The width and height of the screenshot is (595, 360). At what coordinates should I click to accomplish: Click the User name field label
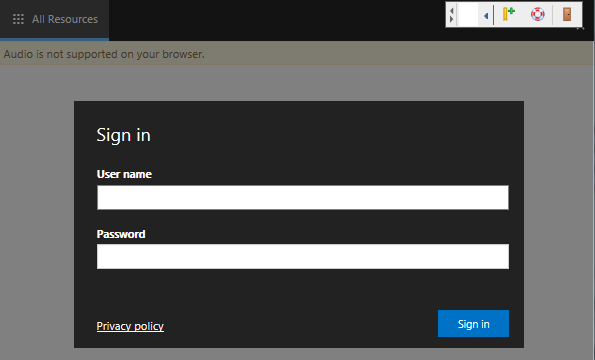tap(124, 174)
